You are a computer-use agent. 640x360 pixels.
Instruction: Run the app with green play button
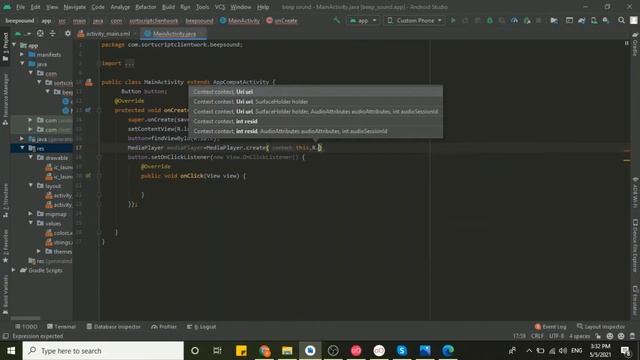pos(453,20)
